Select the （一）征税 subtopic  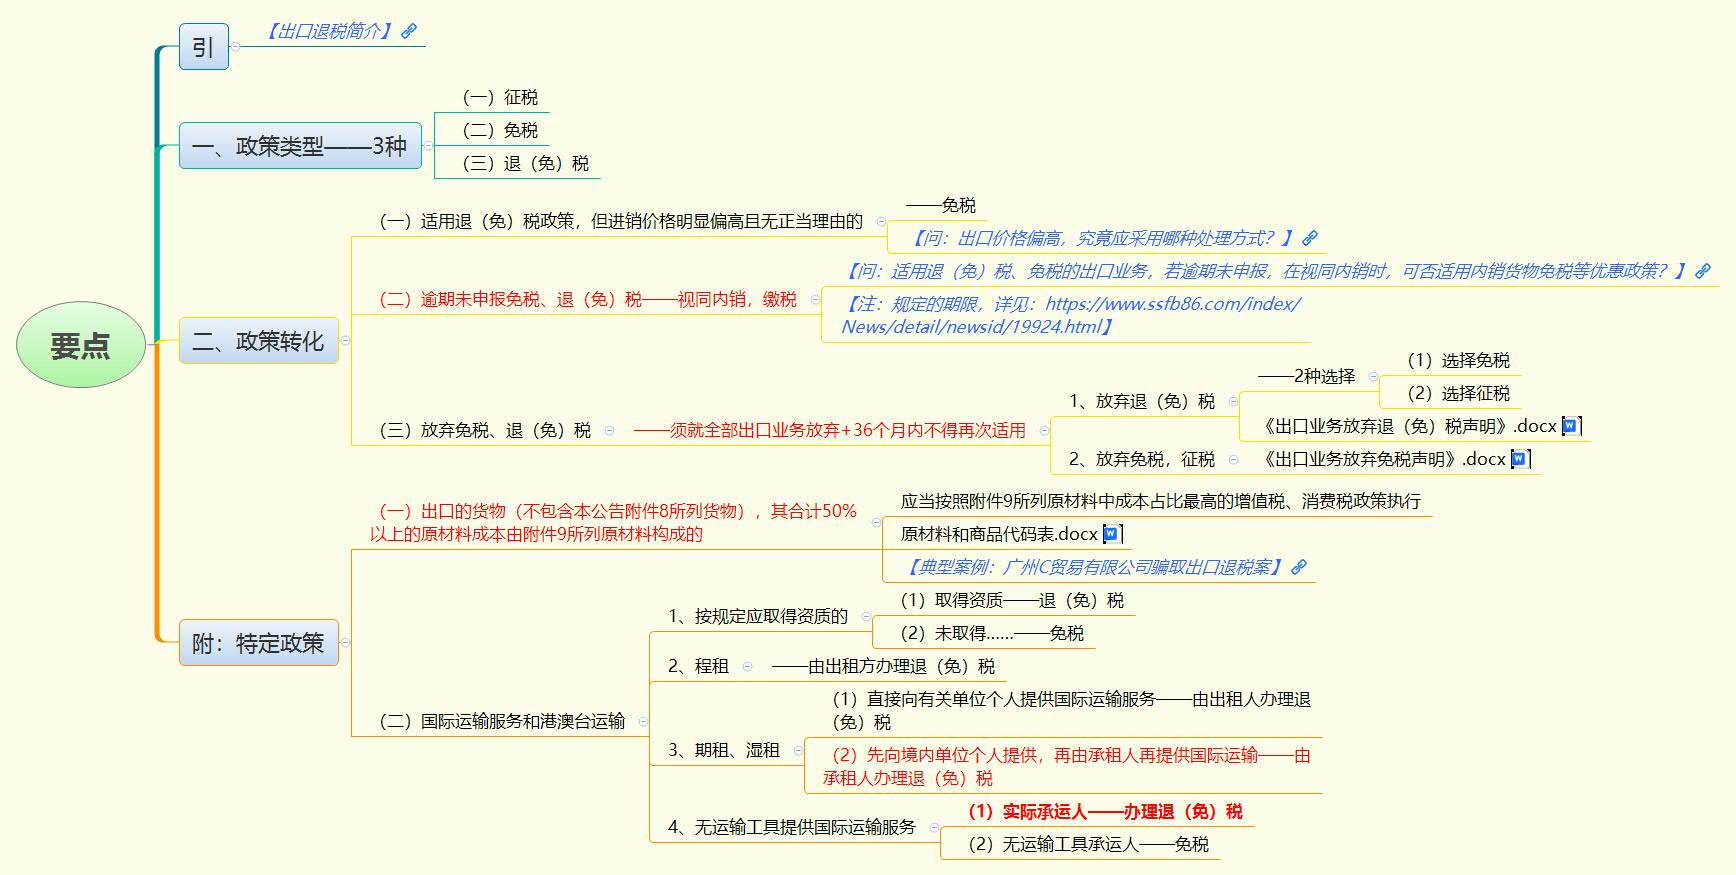499,97
